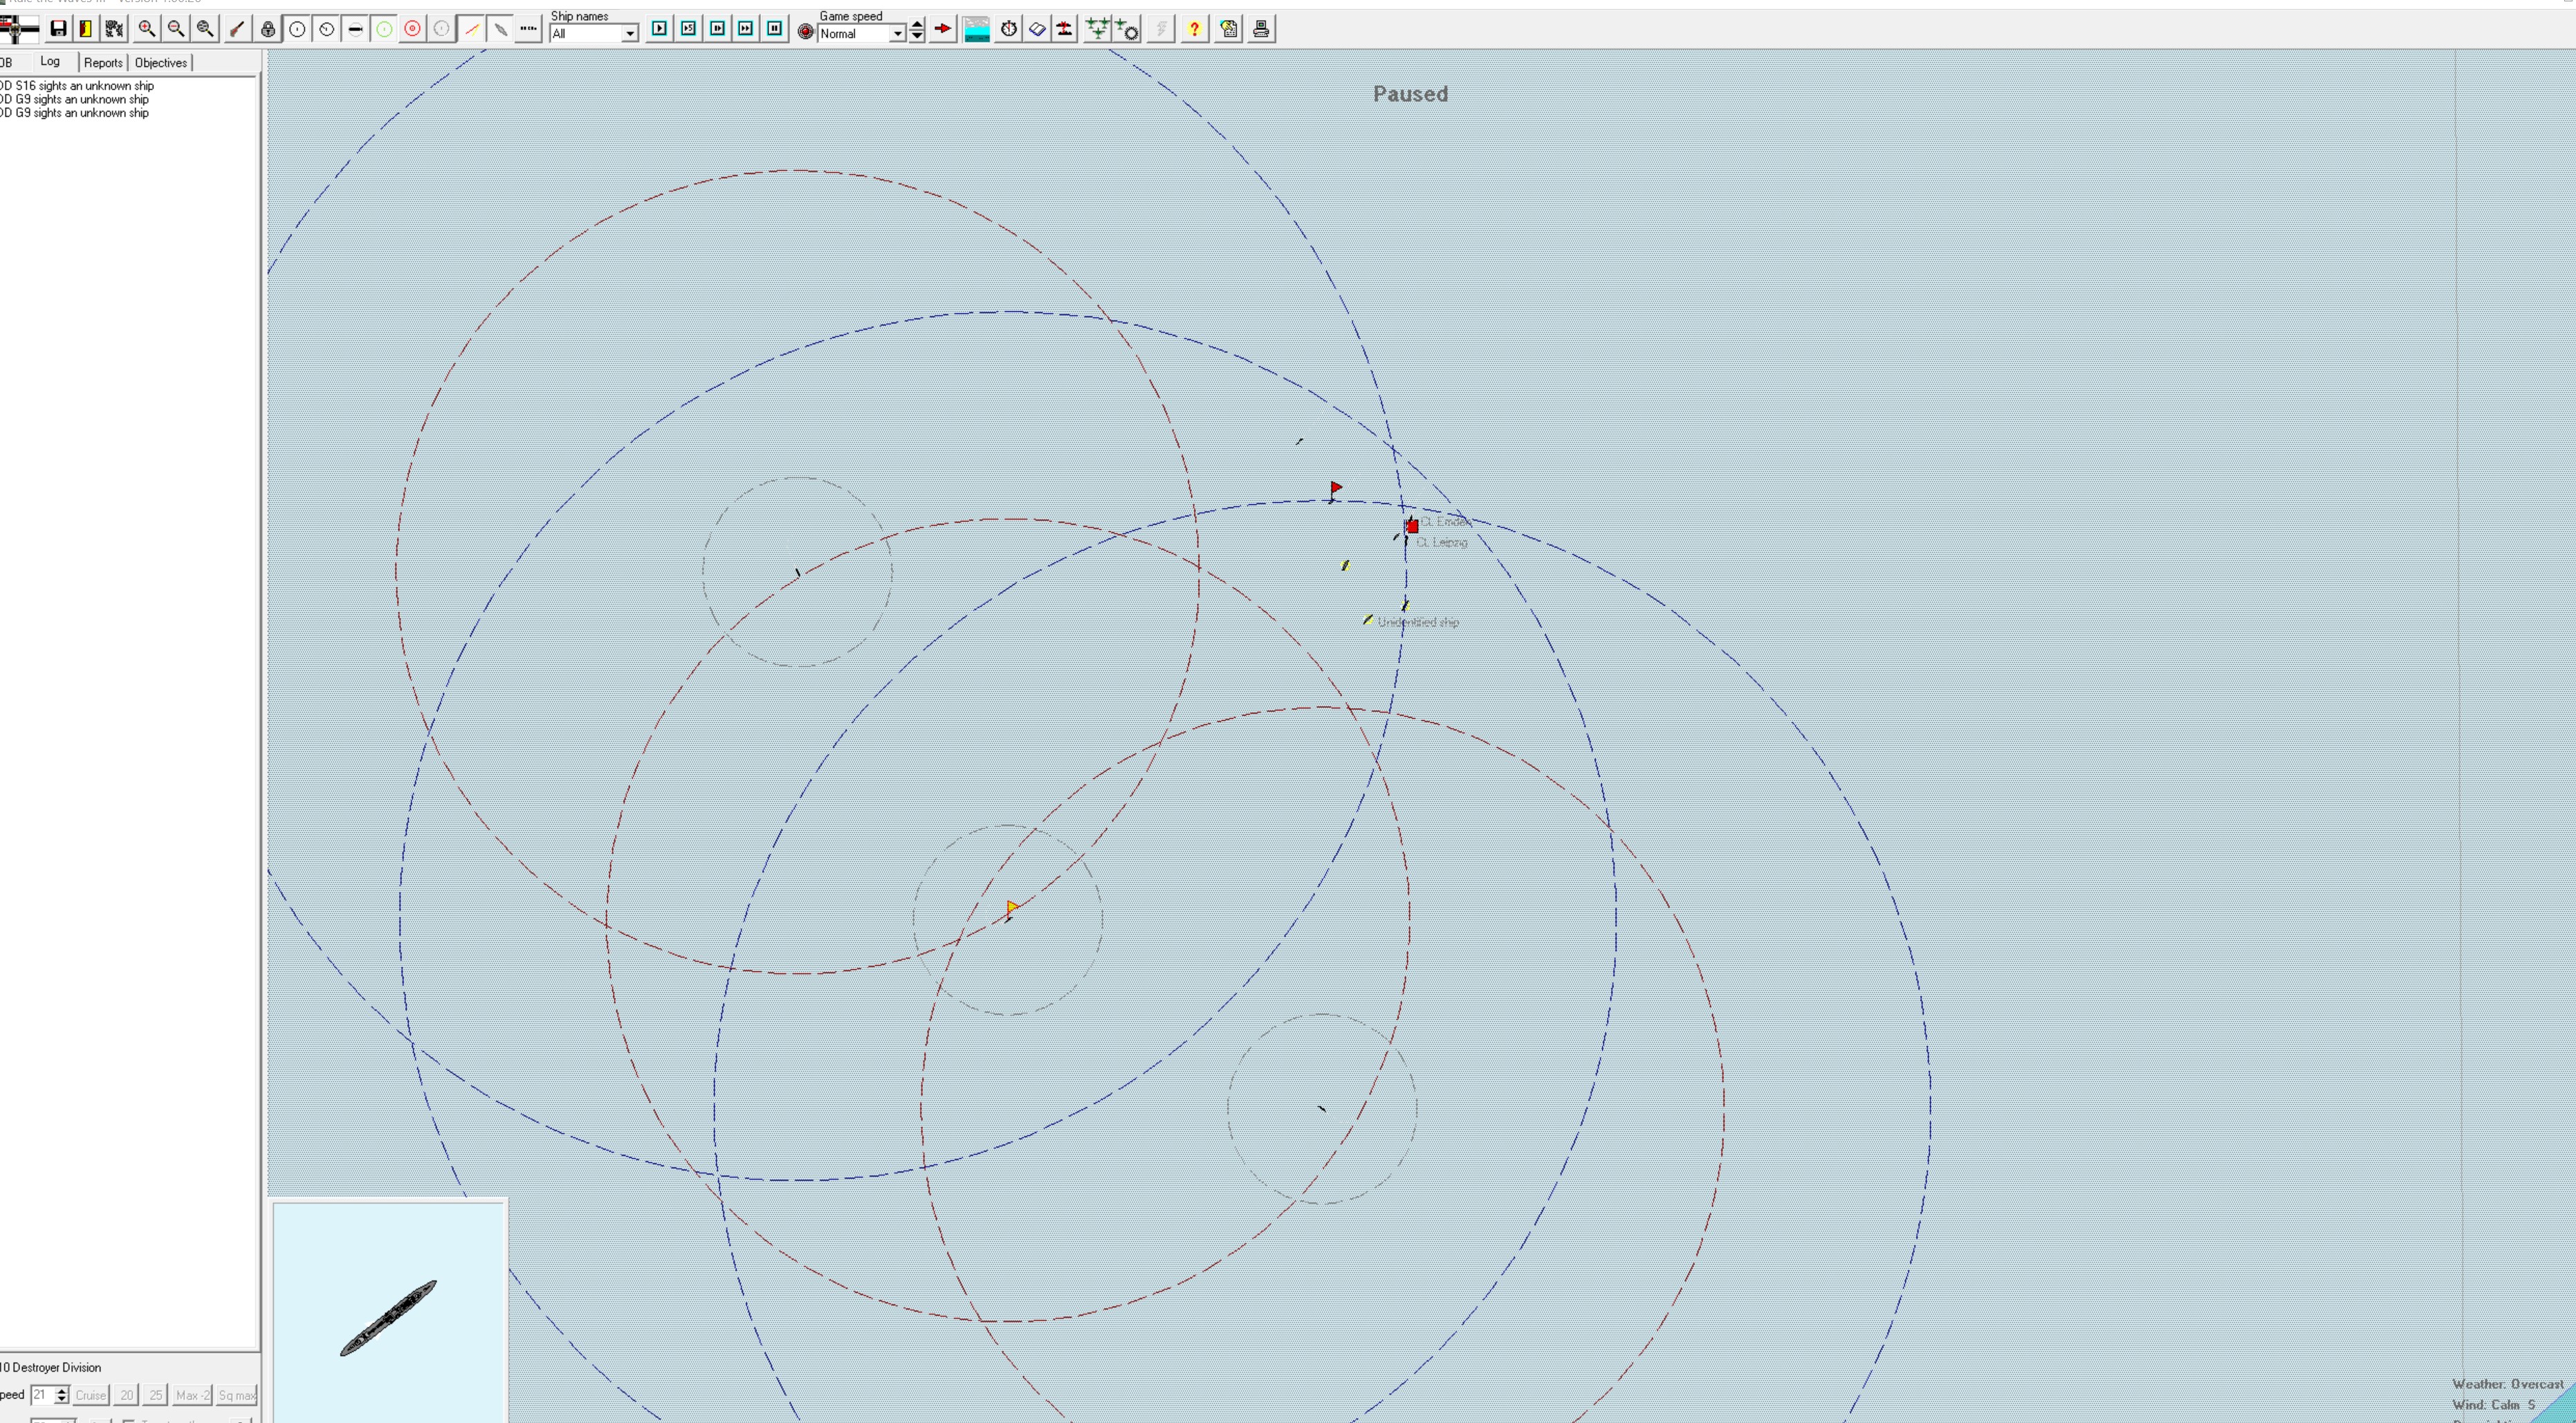
Task: Toggle the grey range circle button
Action: [x=441, y=29]
